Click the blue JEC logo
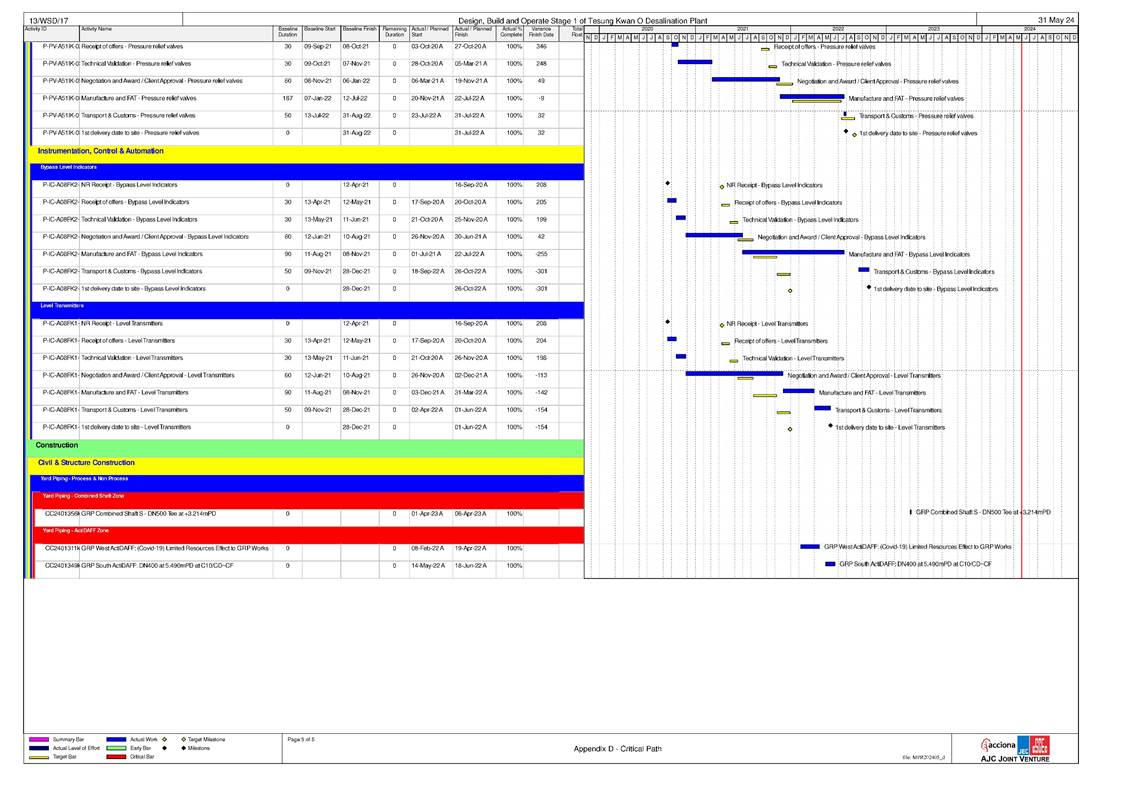This screenshot has height=794, width=1123. click(1024, 745)
